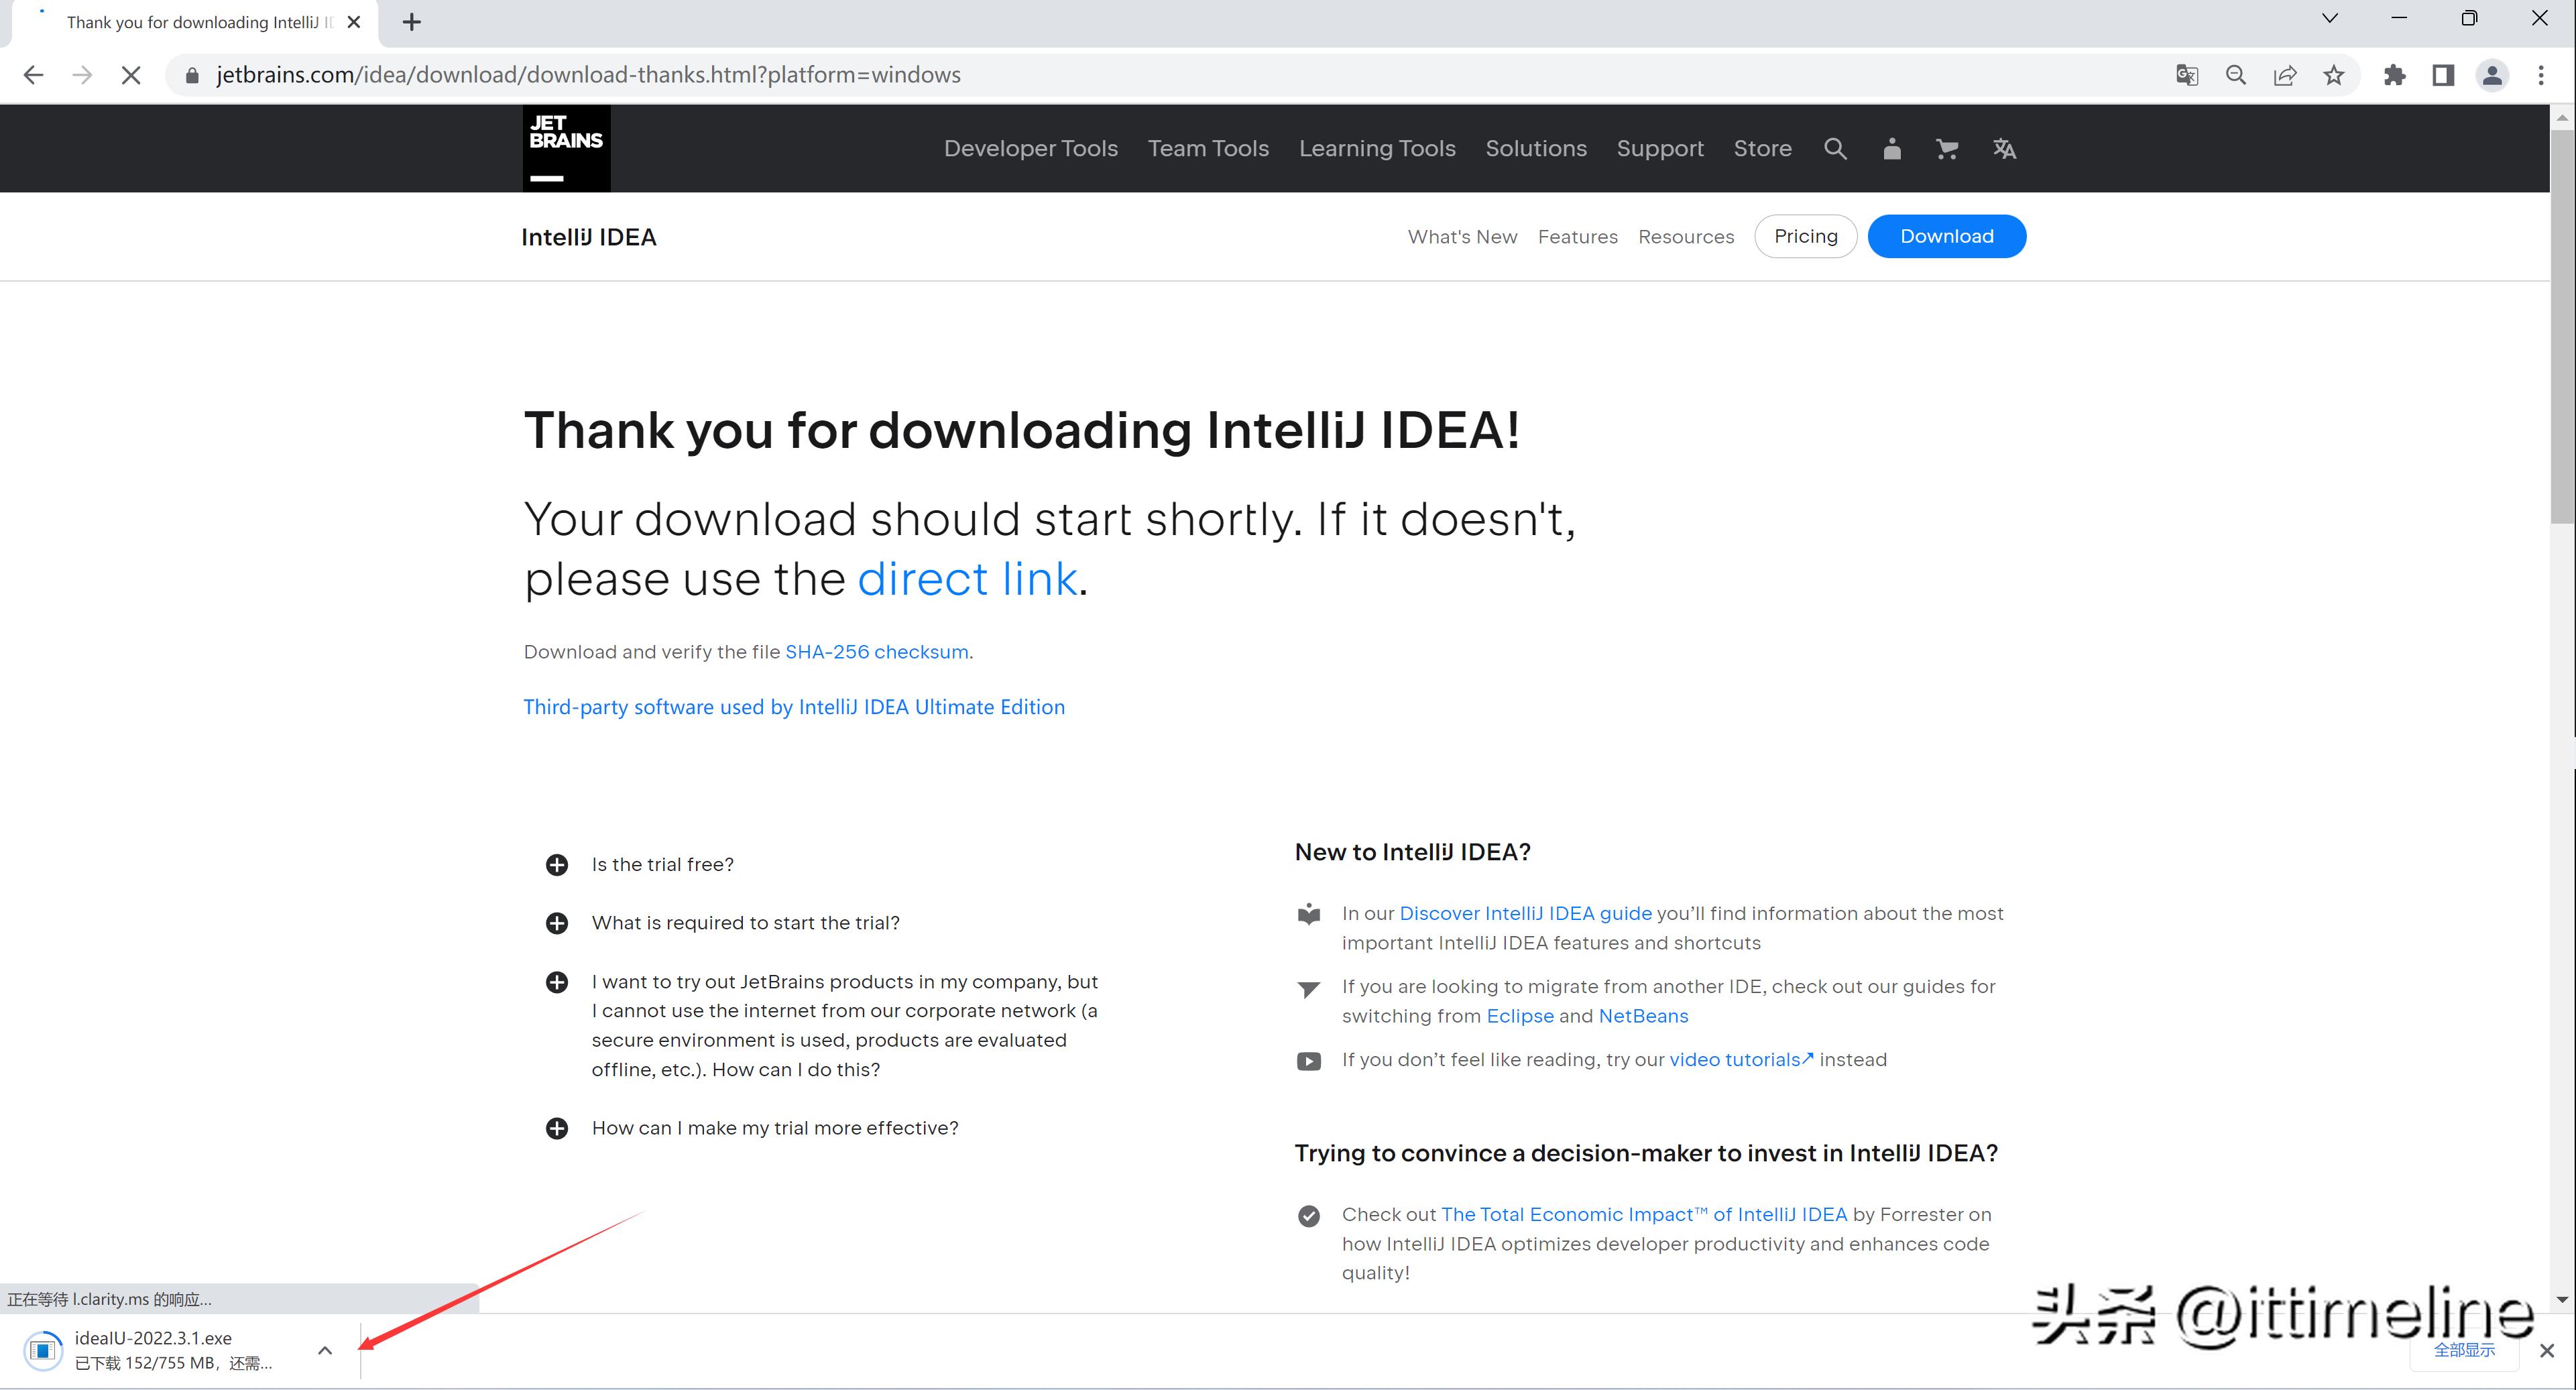Click the IntelliJ IDEA product title

click(589, 237)
